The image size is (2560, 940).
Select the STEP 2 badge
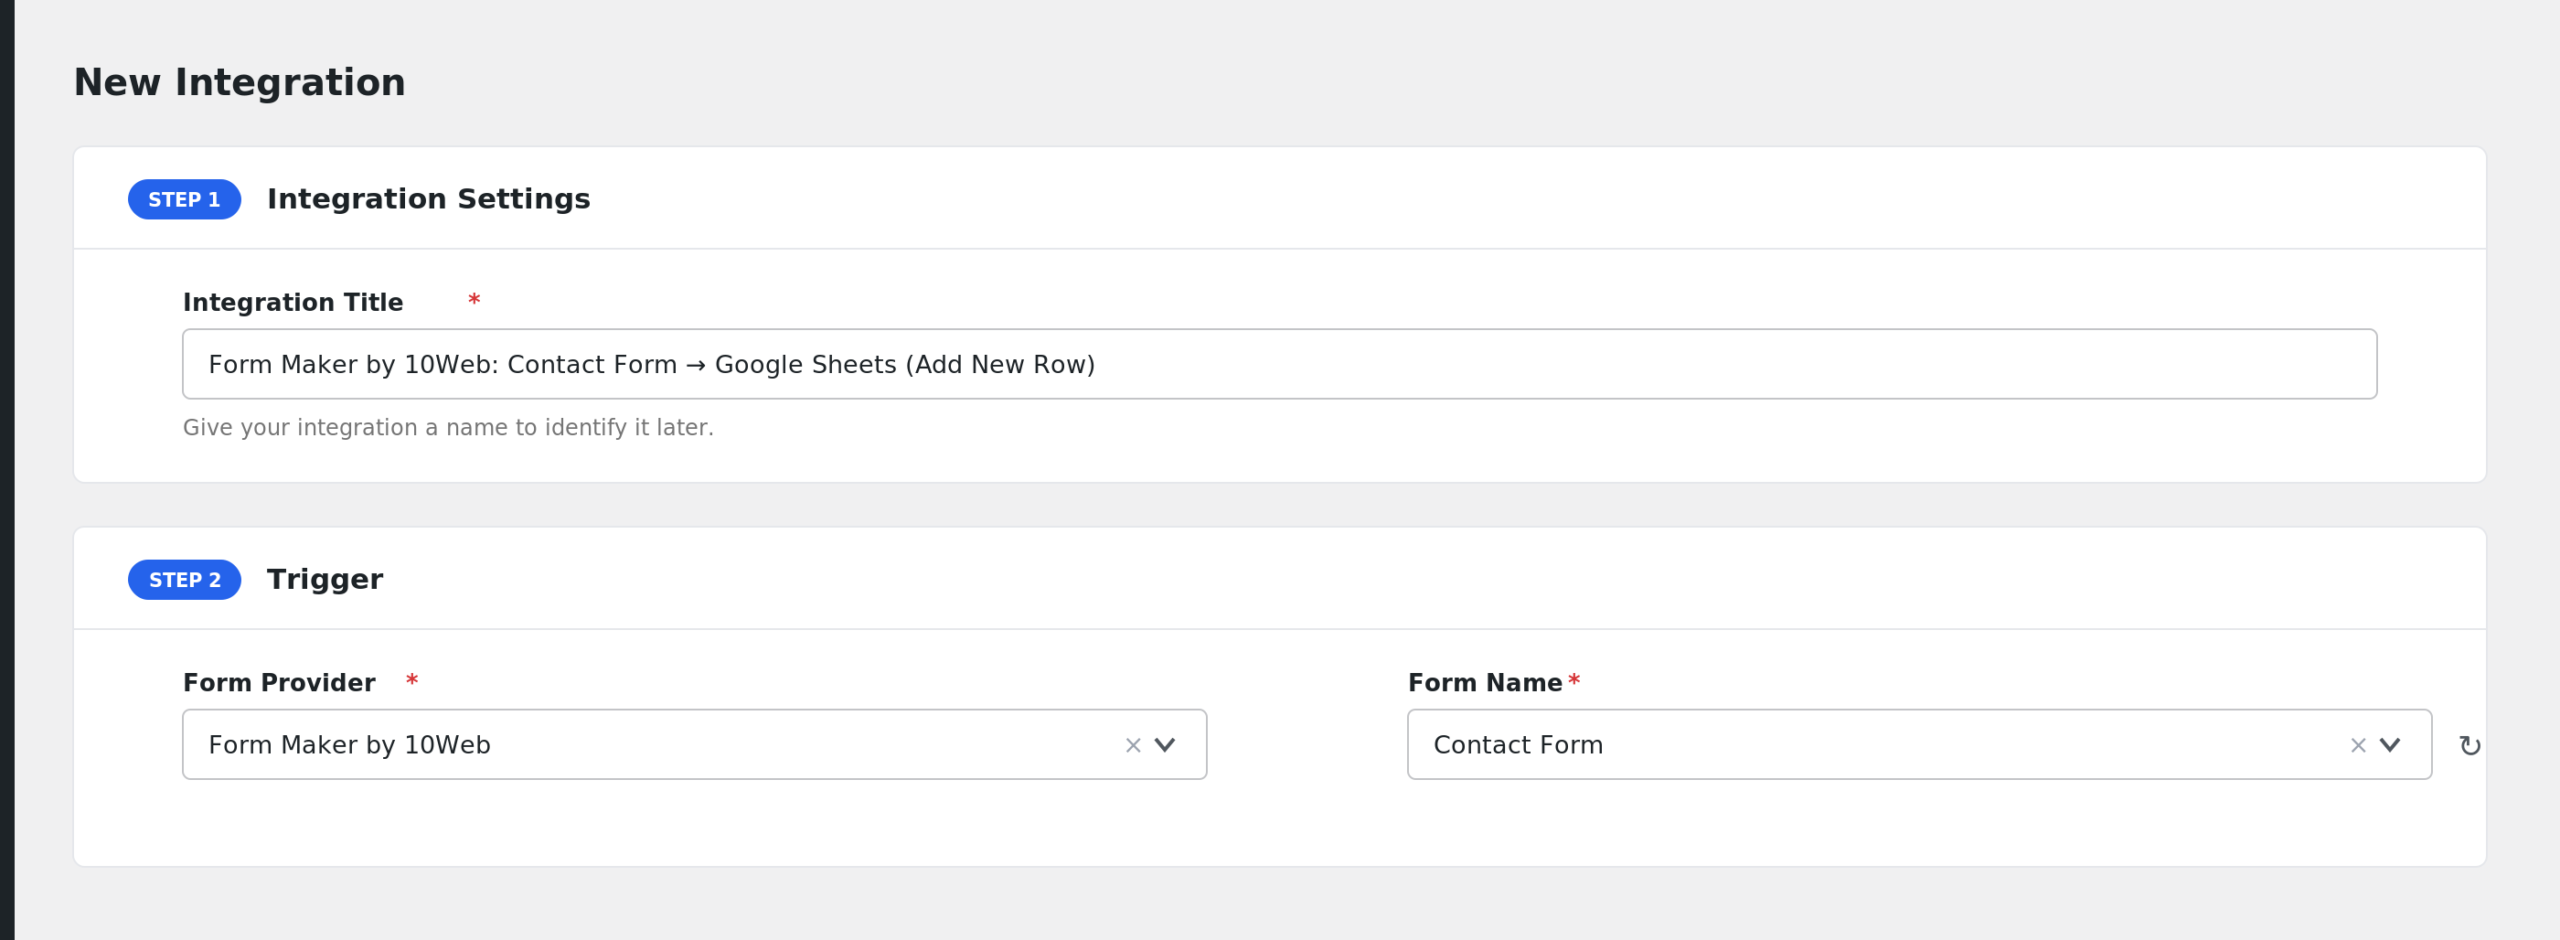pos(184,580)
